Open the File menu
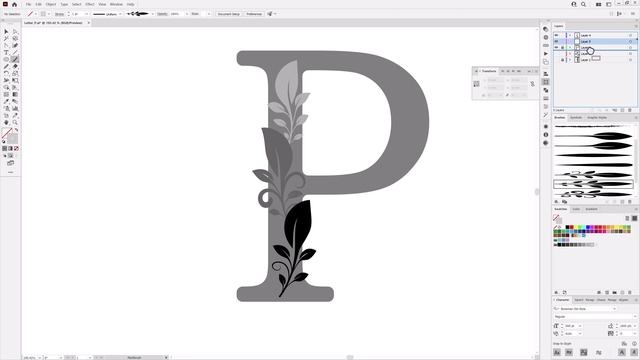The image size is (640, 360). [x=28, y=4]
